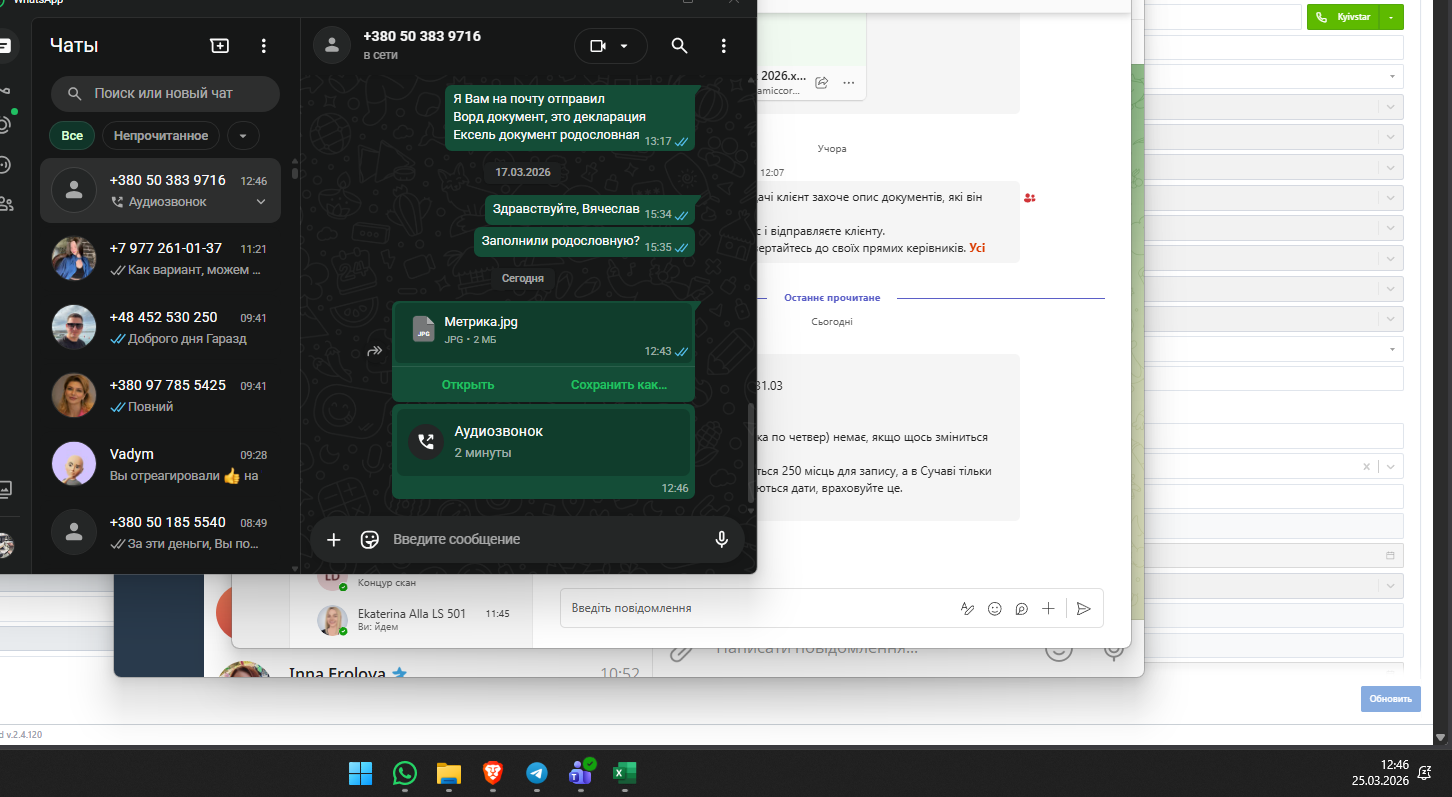Open the dropdown arrow beside Kyivstar button
Image resolution: width=1452 pixels, height=797 pixels.
pyautogui.click(x=1391, y=17)
